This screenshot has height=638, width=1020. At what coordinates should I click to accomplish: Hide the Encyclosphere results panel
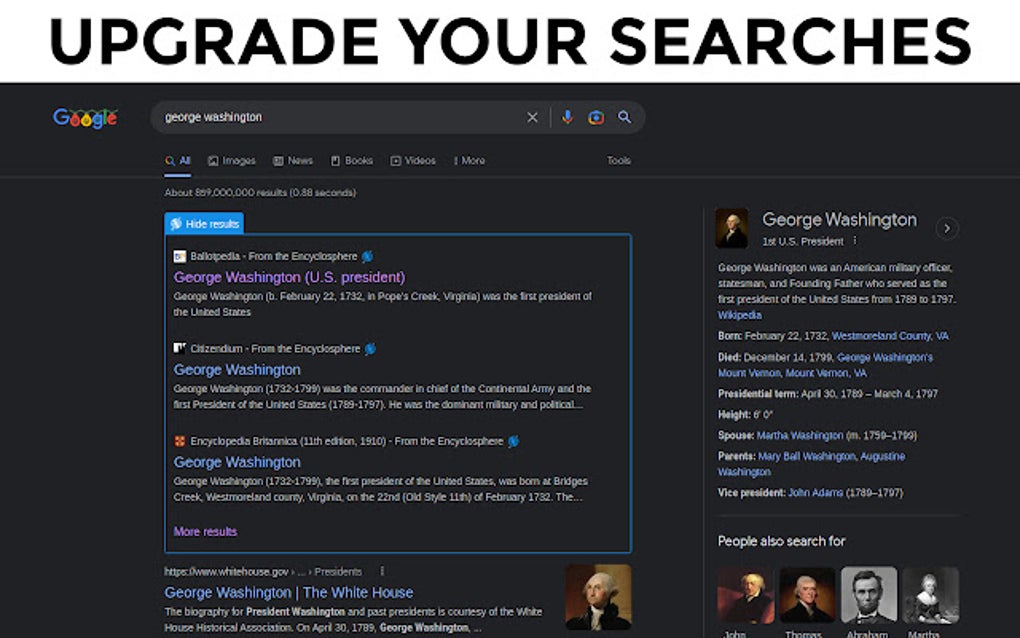210,224
